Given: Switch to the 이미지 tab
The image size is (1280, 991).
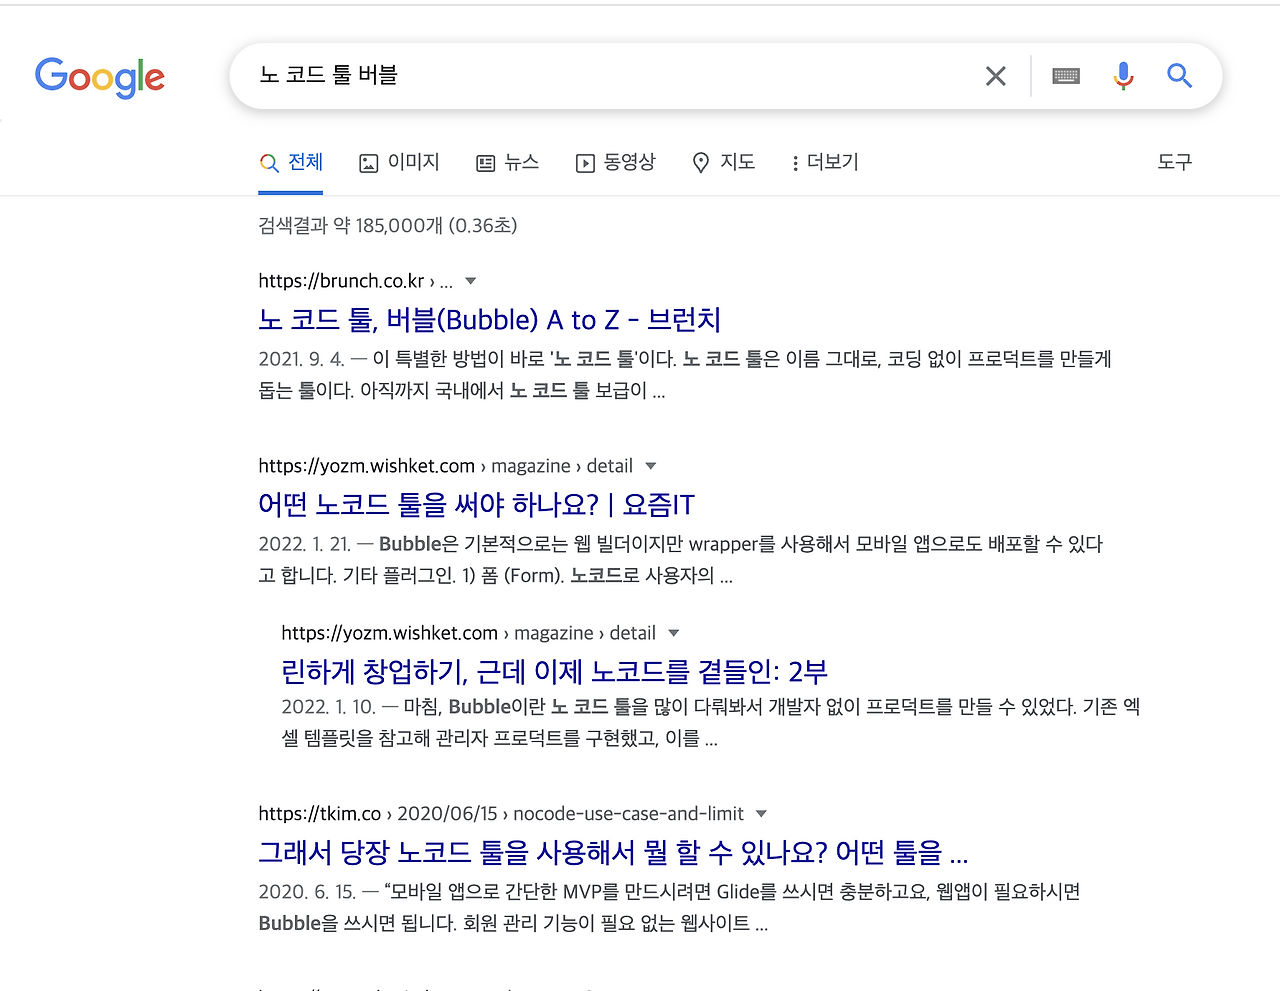Looking at the screenshot, I should point(399,162).
